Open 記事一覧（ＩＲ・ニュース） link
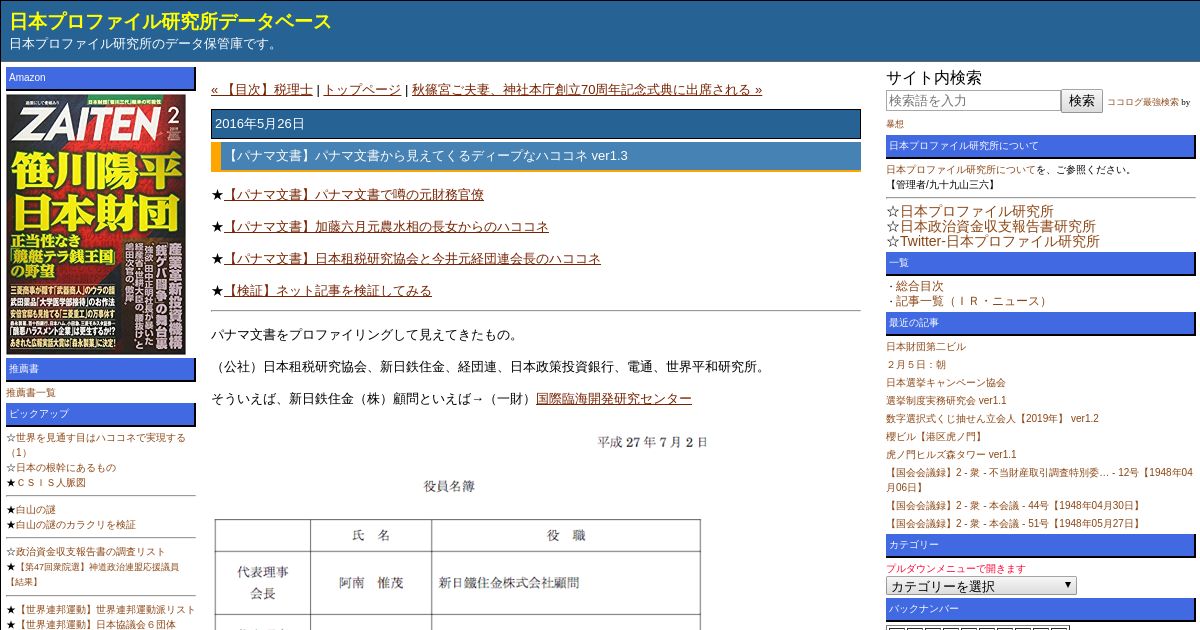Viewport: 1200px width, 630px height. click(x=972, y=301)
